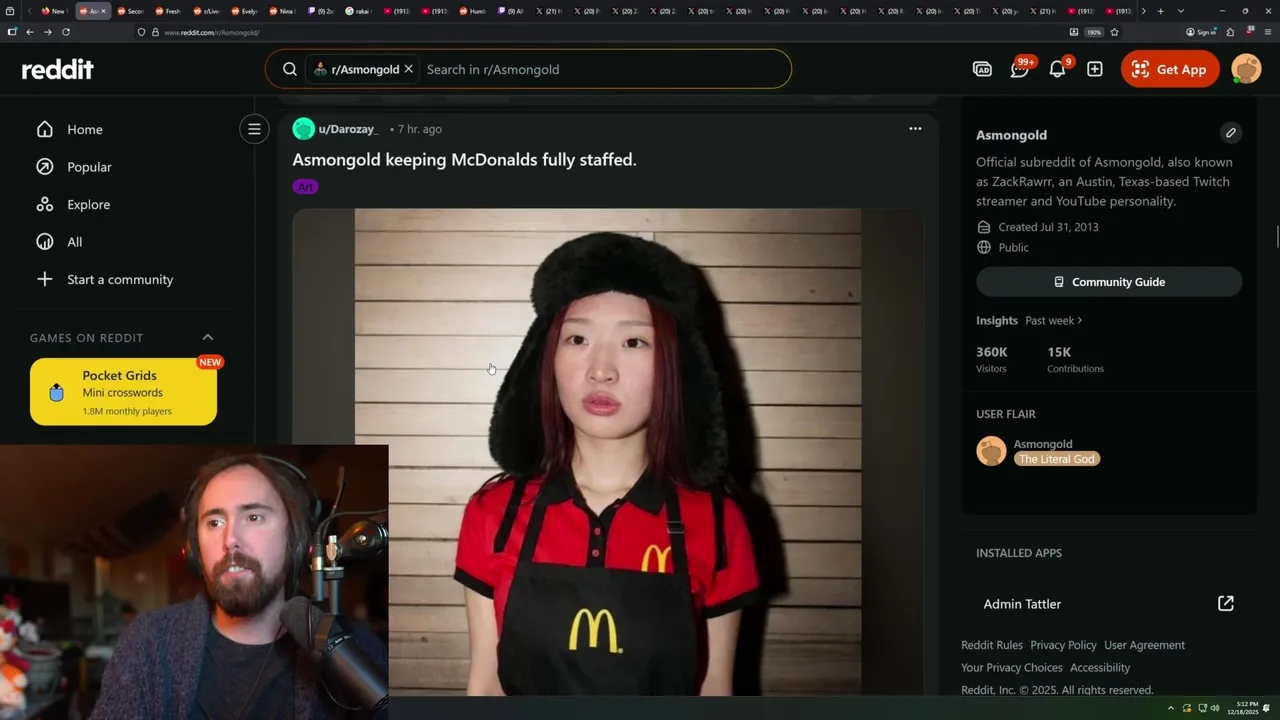Image resolution: width=1280 pixels, height=720 pixels.
Task: Click the shield tracking protection icon
Action: pyautogui.click(x=141, y=32)
